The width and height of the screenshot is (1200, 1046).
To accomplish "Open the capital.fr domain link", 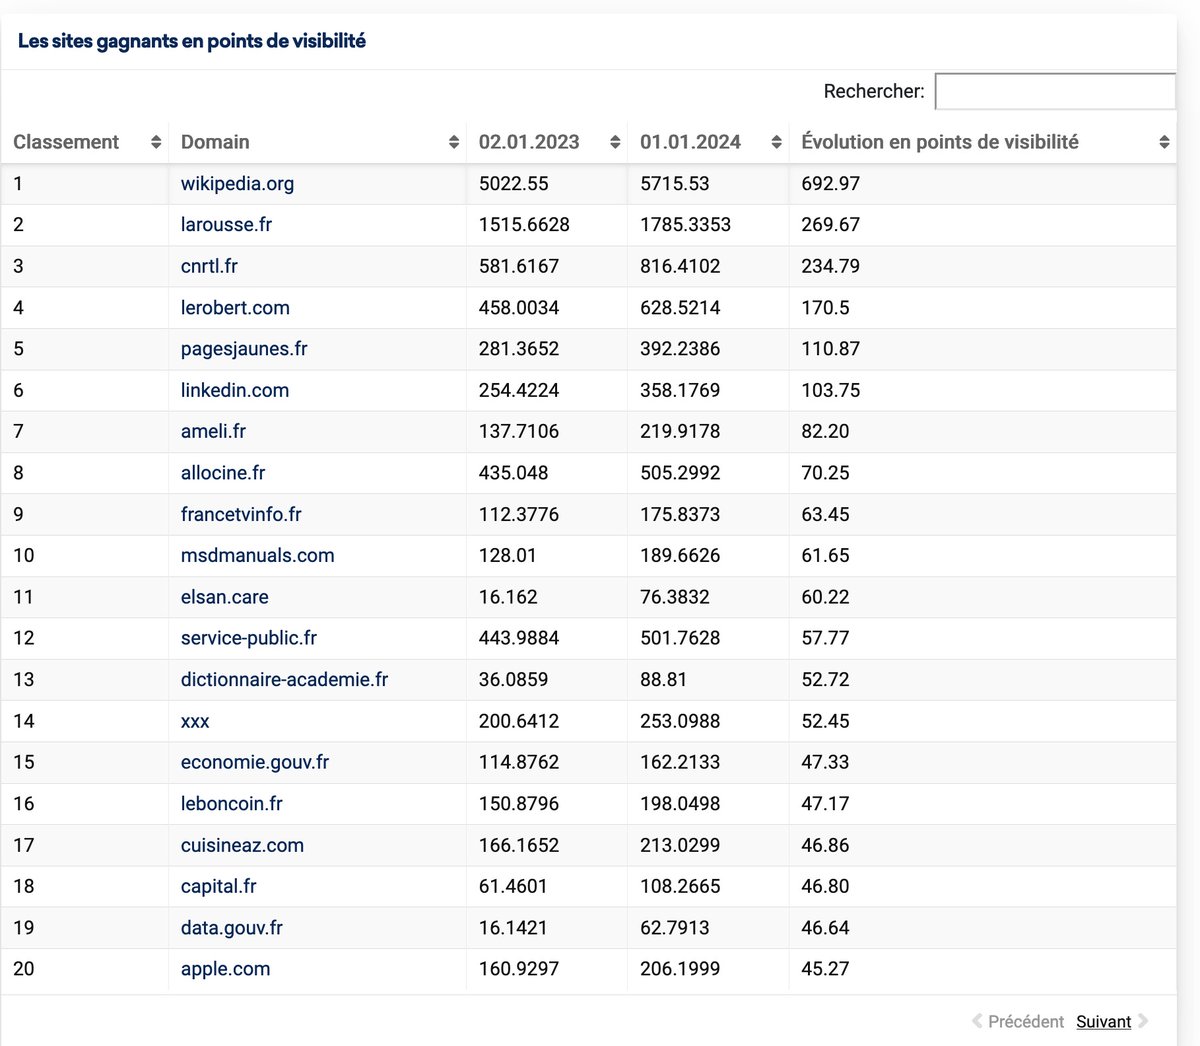I will pos(219,886).
